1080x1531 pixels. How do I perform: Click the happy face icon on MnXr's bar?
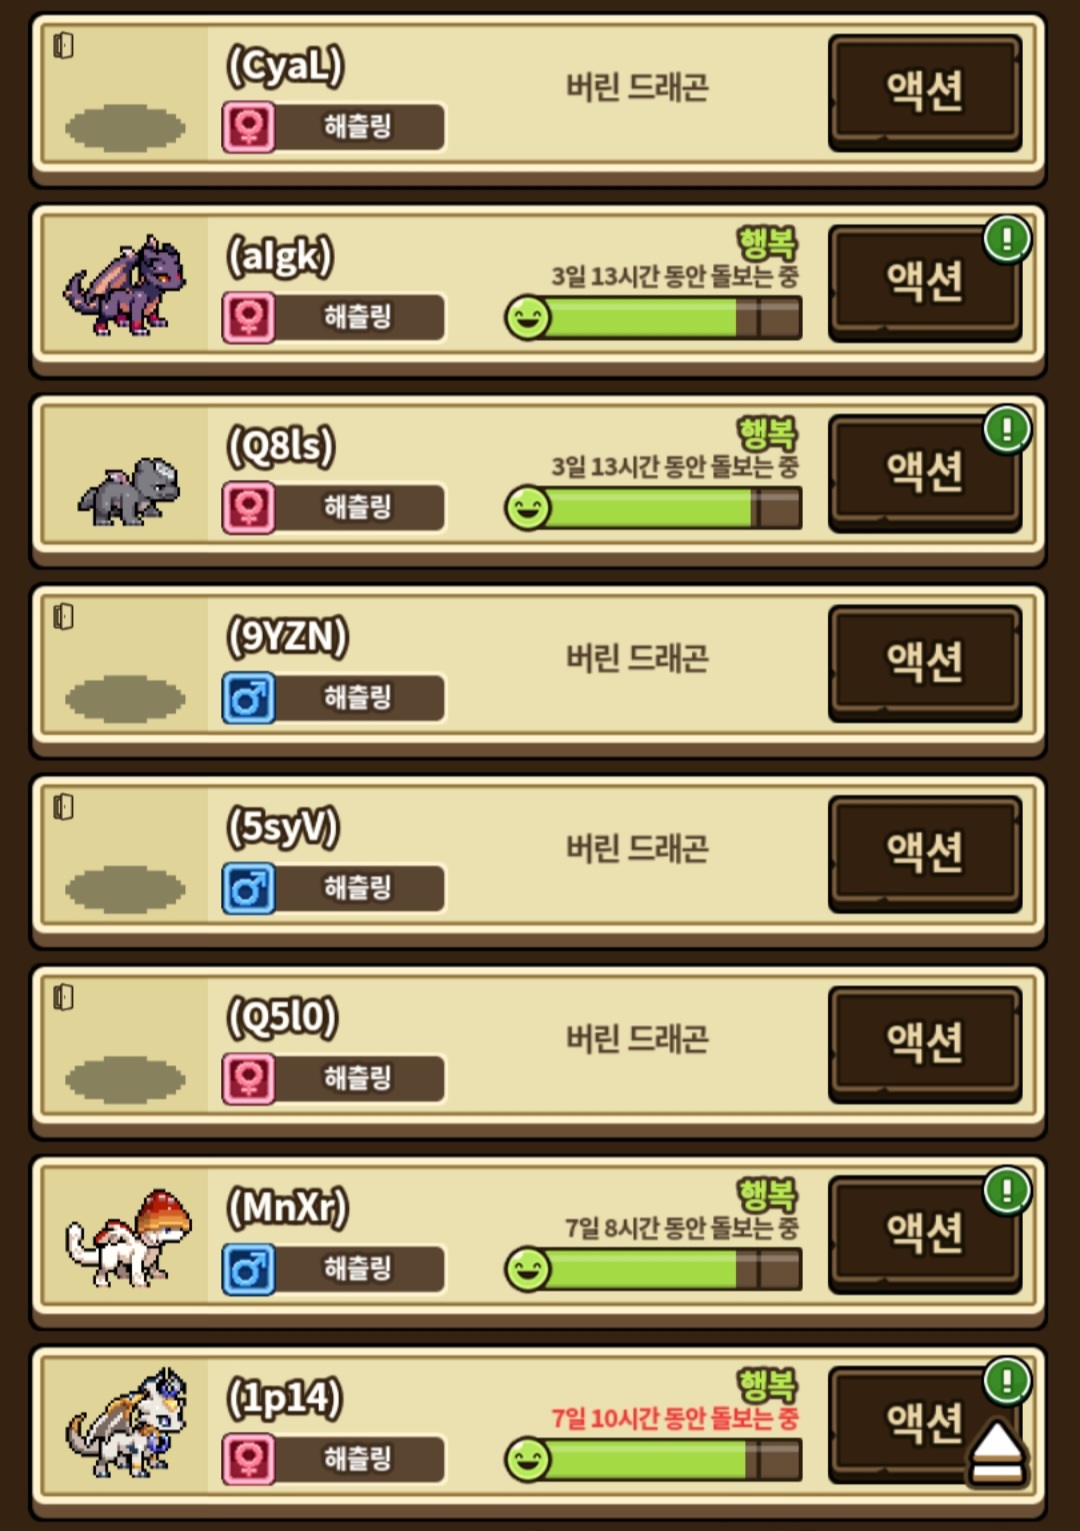click(527, 1269)
